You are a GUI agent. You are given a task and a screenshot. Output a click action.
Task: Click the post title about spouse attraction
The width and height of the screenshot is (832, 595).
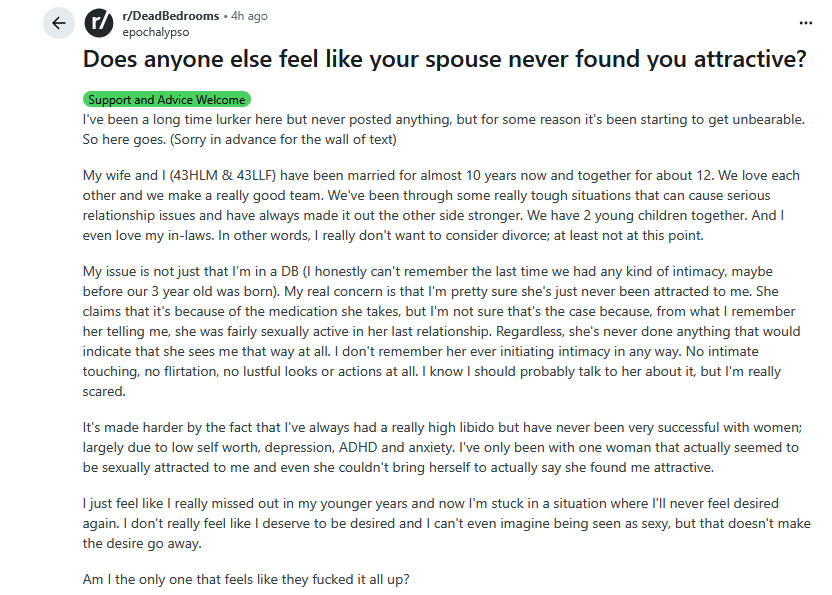(x=444, y=59)
